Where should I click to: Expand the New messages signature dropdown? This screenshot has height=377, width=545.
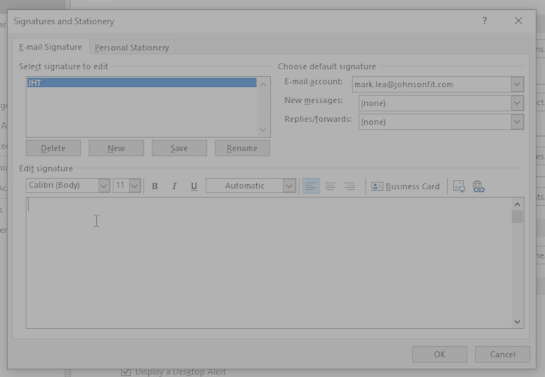[517, 103]
